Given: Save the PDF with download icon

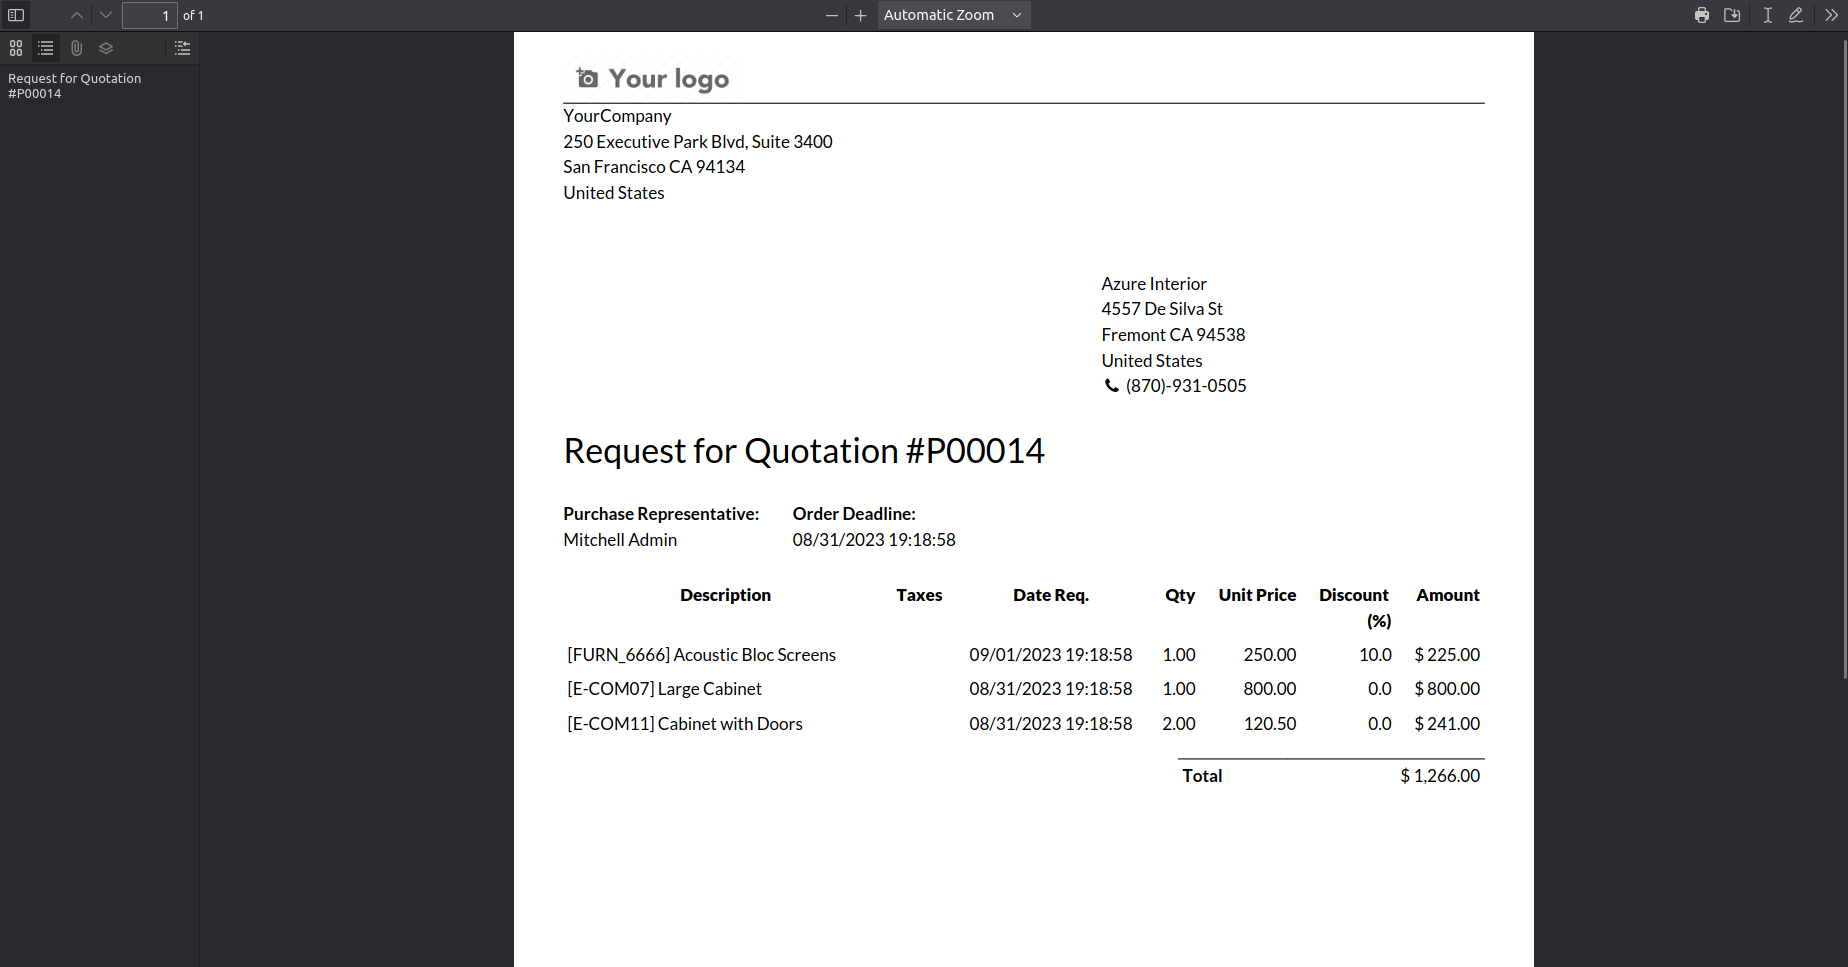Looking at the screenshot, I should pos(1732,15).
